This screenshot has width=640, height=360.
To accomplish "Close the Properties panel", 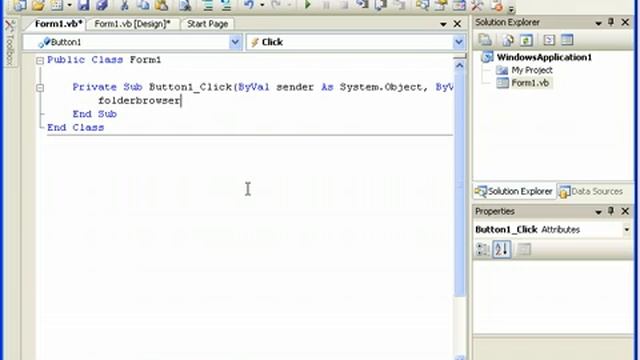I will click(x=625, y=211).
